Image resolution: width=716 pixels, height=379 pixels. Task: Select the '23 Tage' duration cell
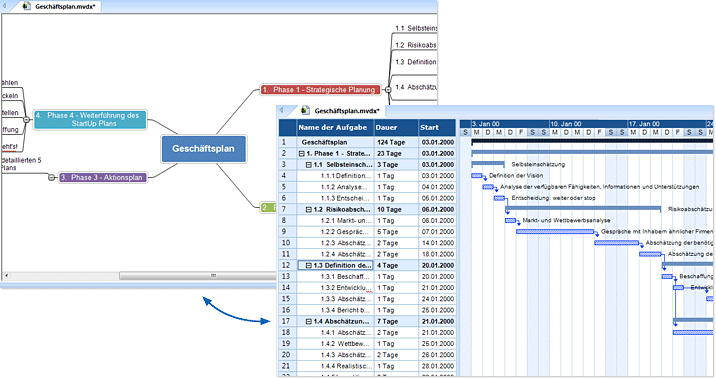tap(396, 153)
